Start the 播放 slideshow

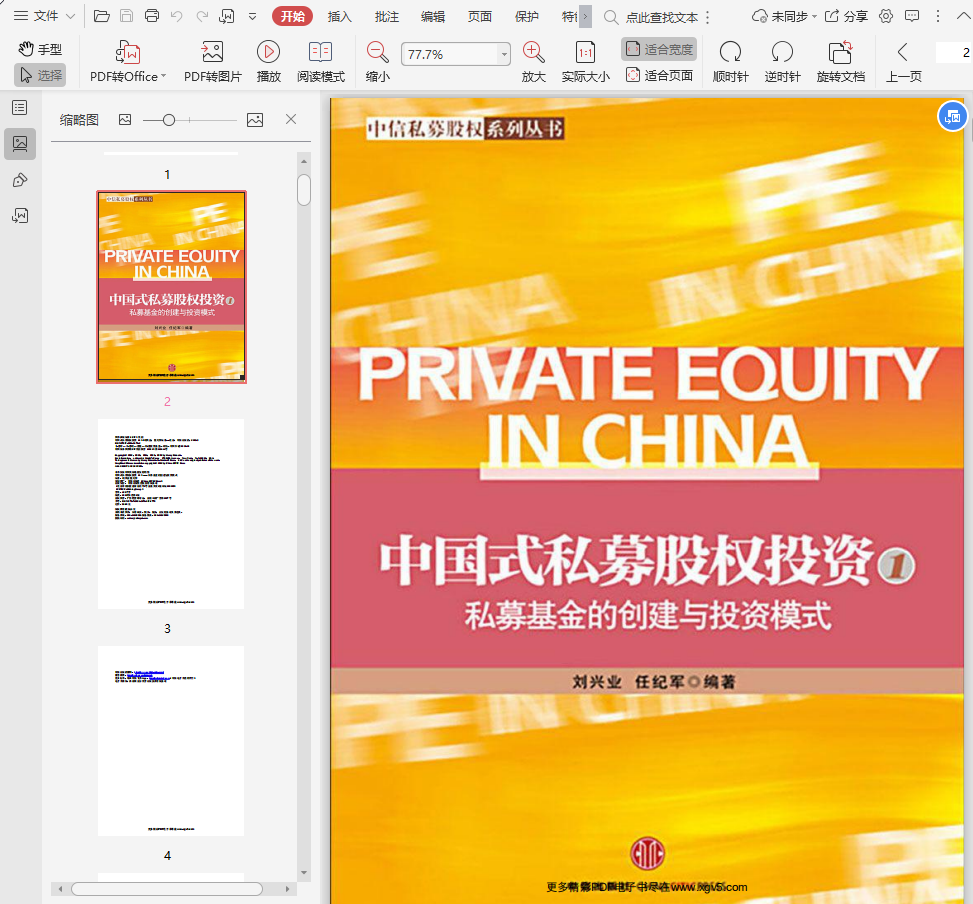click(x=269, y=61)
